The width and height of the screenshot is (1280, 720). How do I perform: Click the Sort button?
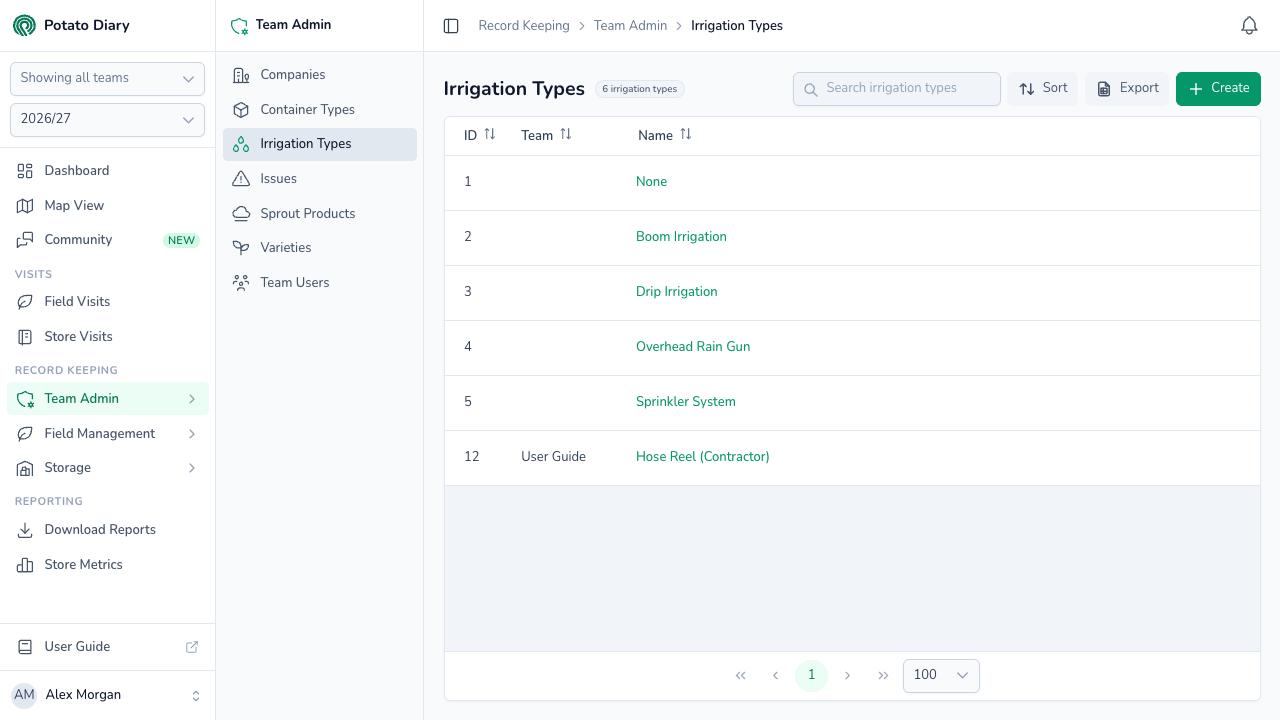pyautogui.click(x=1043, y=88)
